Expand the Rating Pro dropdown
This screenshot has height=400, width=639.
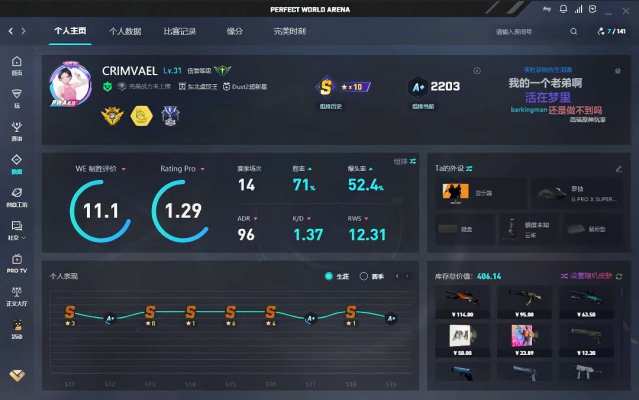pyautogui.click(x=203, y=169)
